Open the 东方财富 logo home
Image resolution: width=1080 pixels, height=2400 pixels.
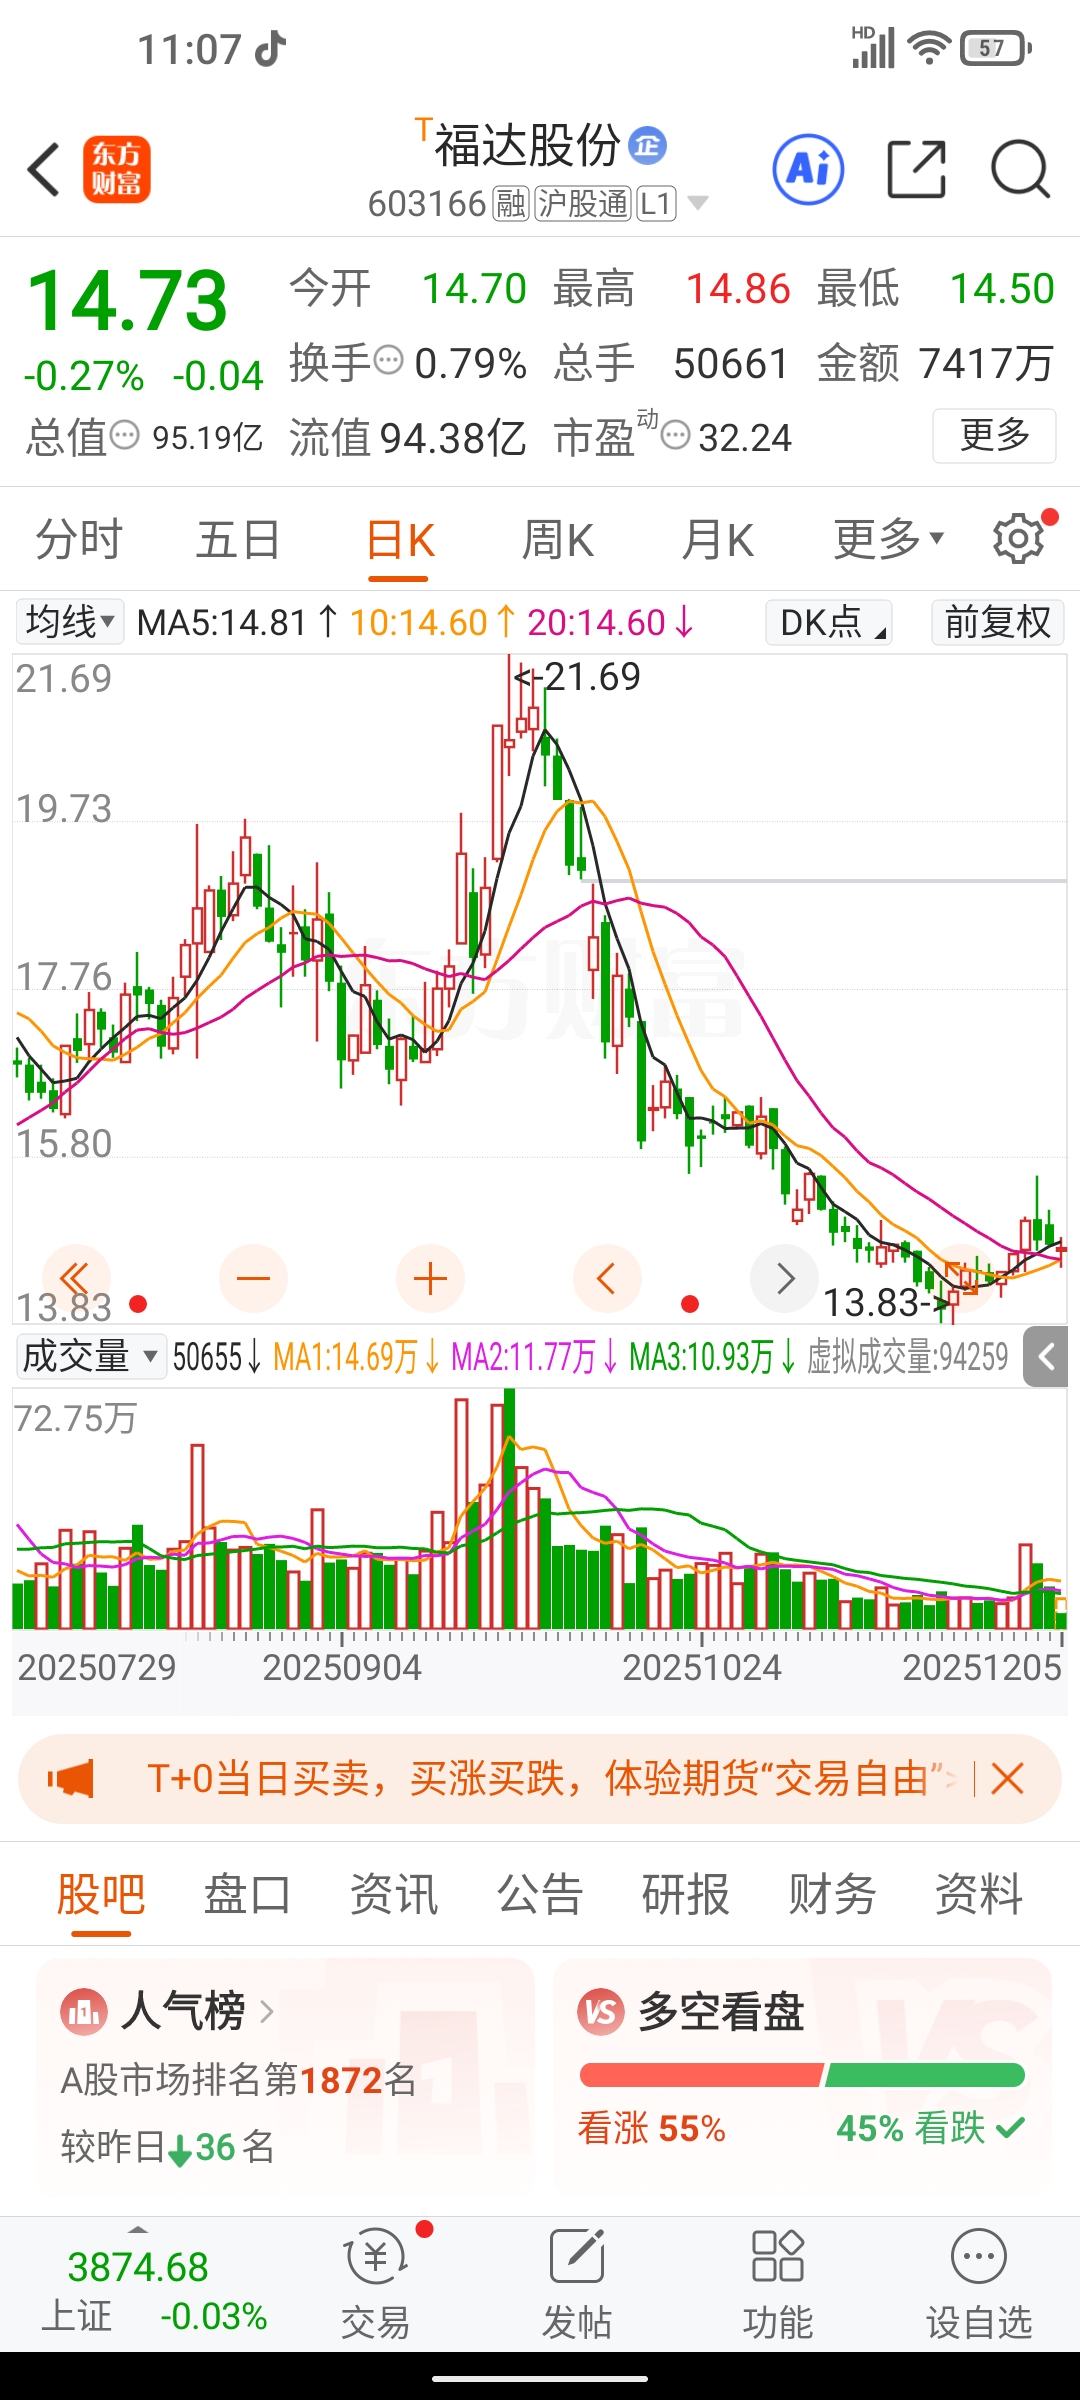(116, 169)
